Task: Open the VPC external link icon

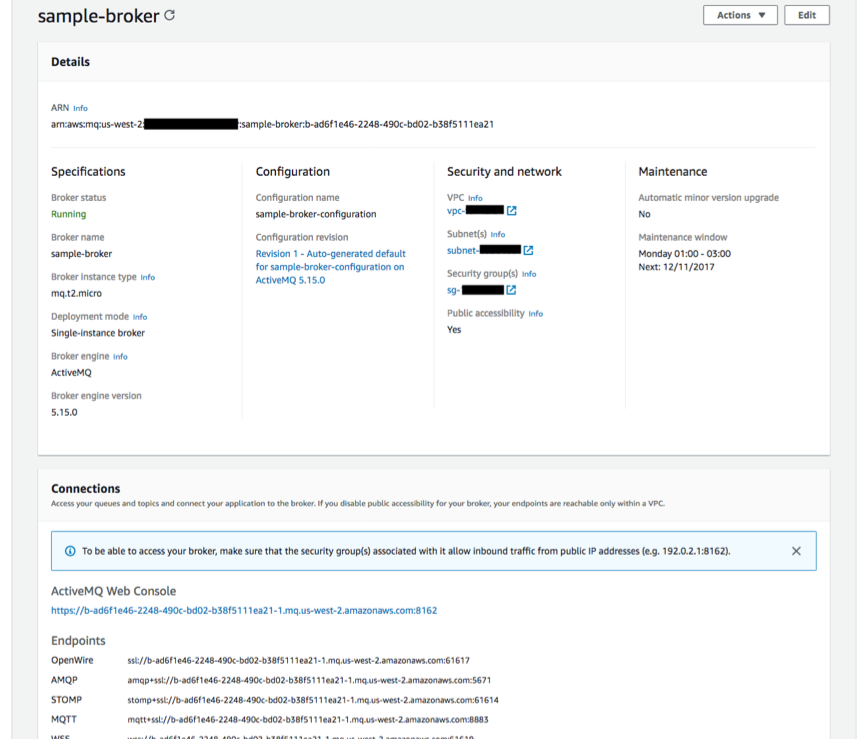Action: pyautogui.click(x=511, y=210)
